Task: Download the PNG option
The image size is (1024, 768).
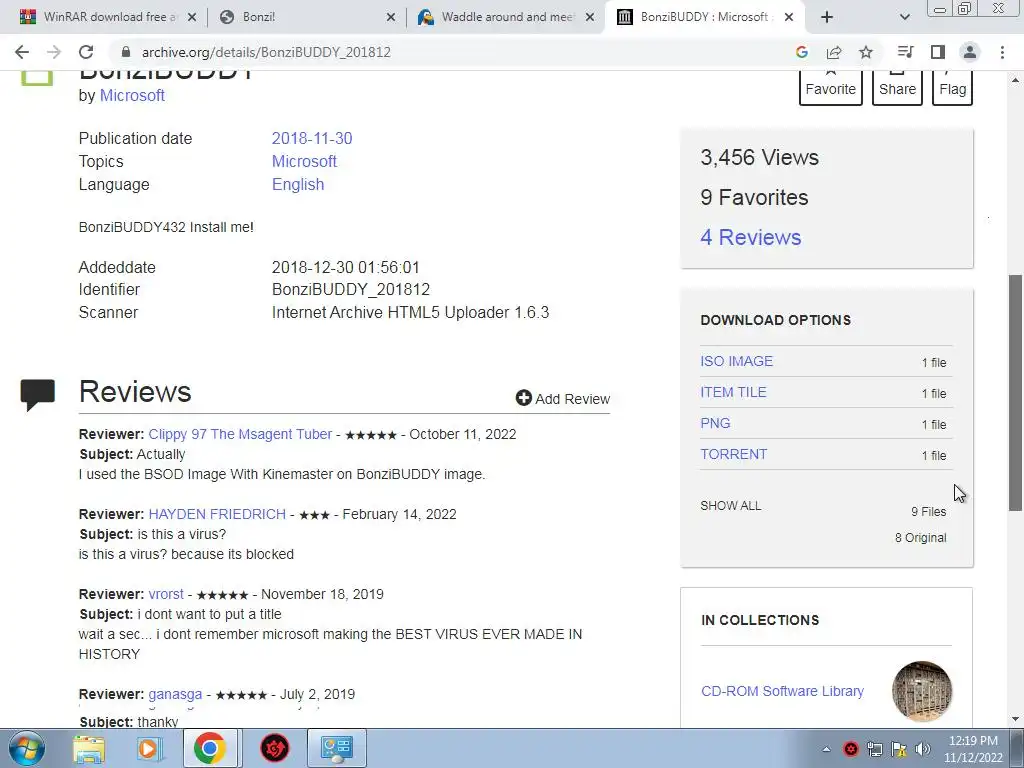Action: click(715, 423)
